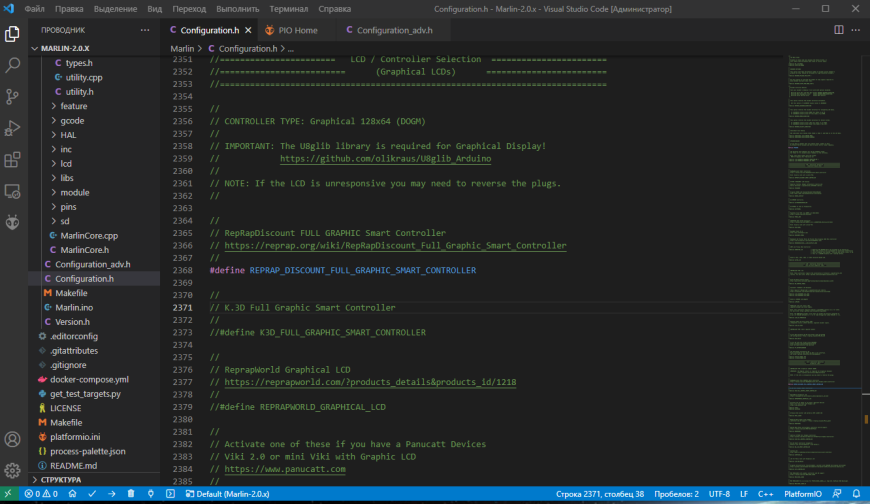Open the Вид menu

pyautogui.click(x=154, y=9)
